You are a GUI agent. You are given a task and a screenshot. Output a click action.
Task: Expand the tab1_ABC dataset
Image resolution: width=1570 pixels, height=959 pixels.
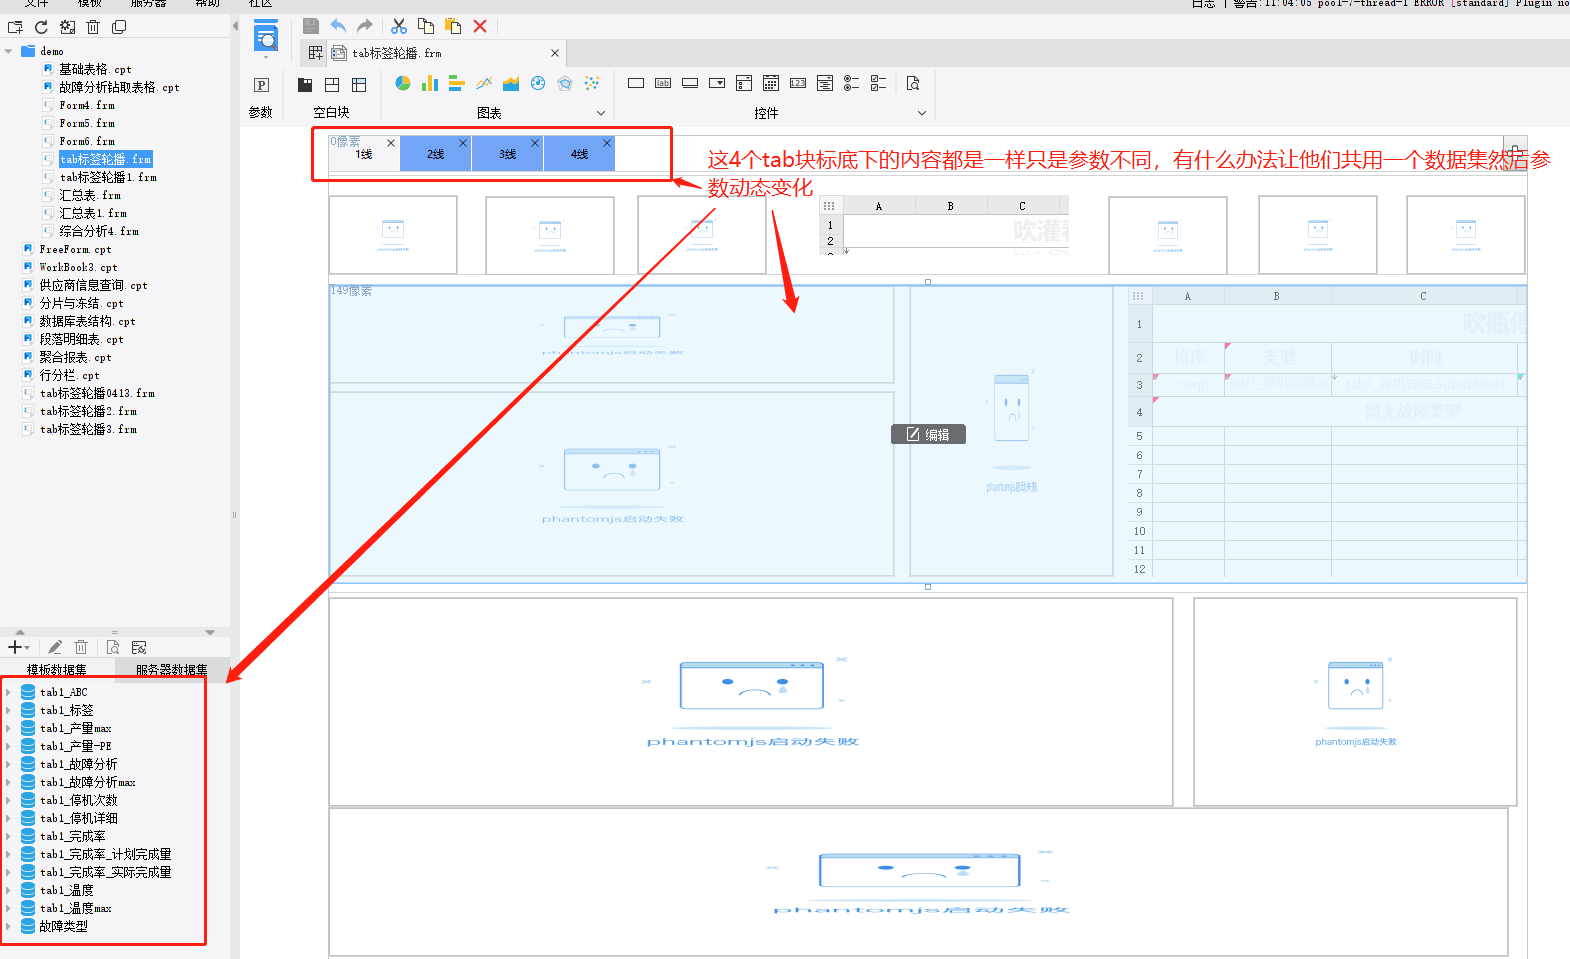click(8, 692)
